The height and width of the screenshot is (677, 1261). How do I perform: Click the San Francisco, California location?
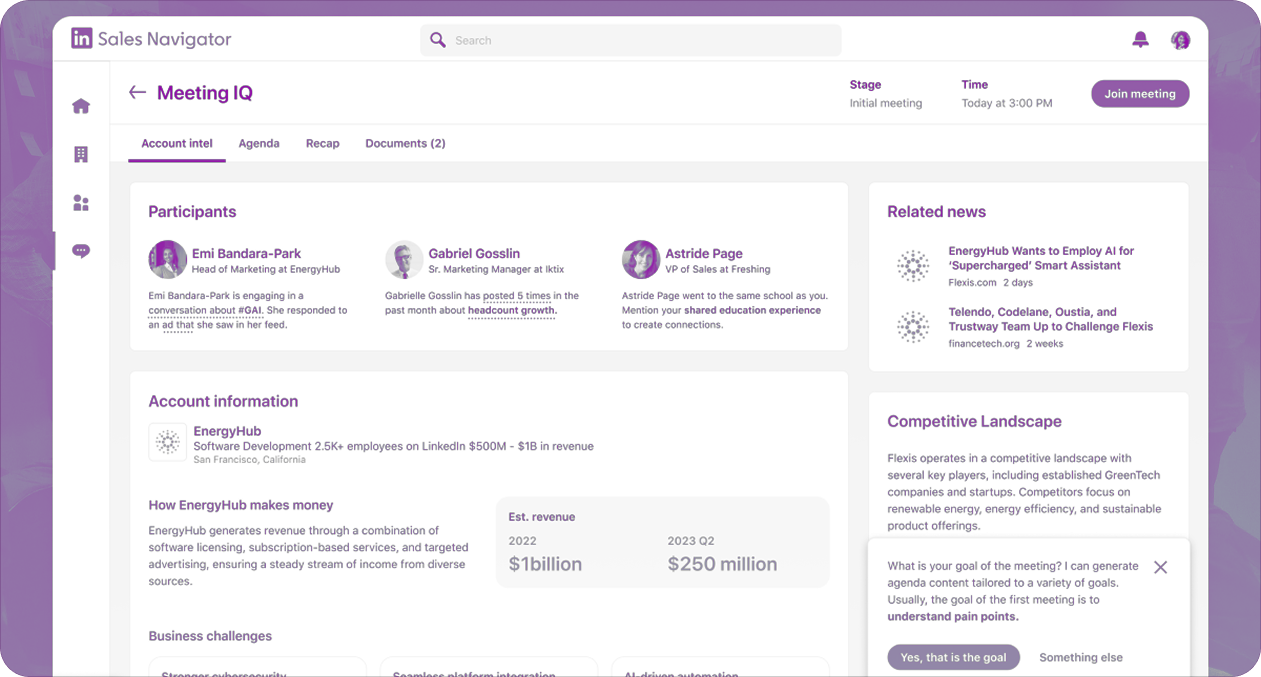249,460
